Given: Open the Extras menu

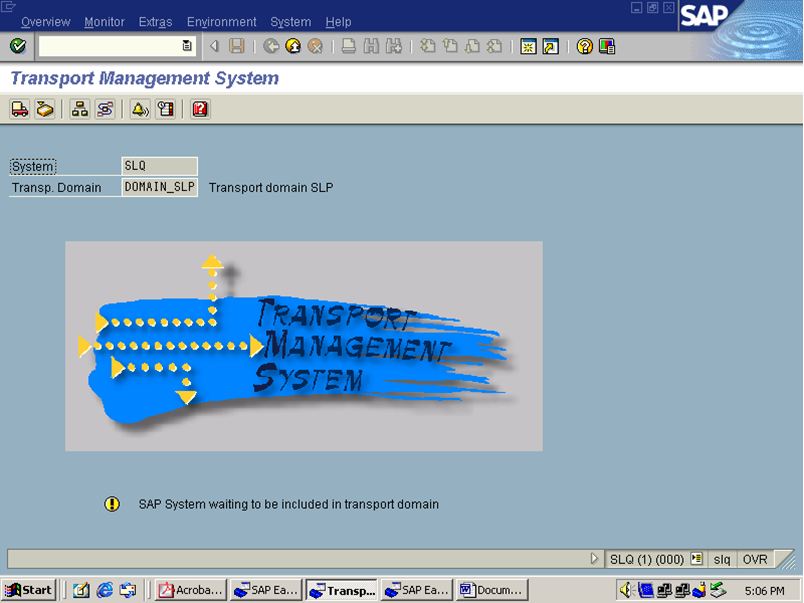Looking at the screenshot, I should point(155,22).
